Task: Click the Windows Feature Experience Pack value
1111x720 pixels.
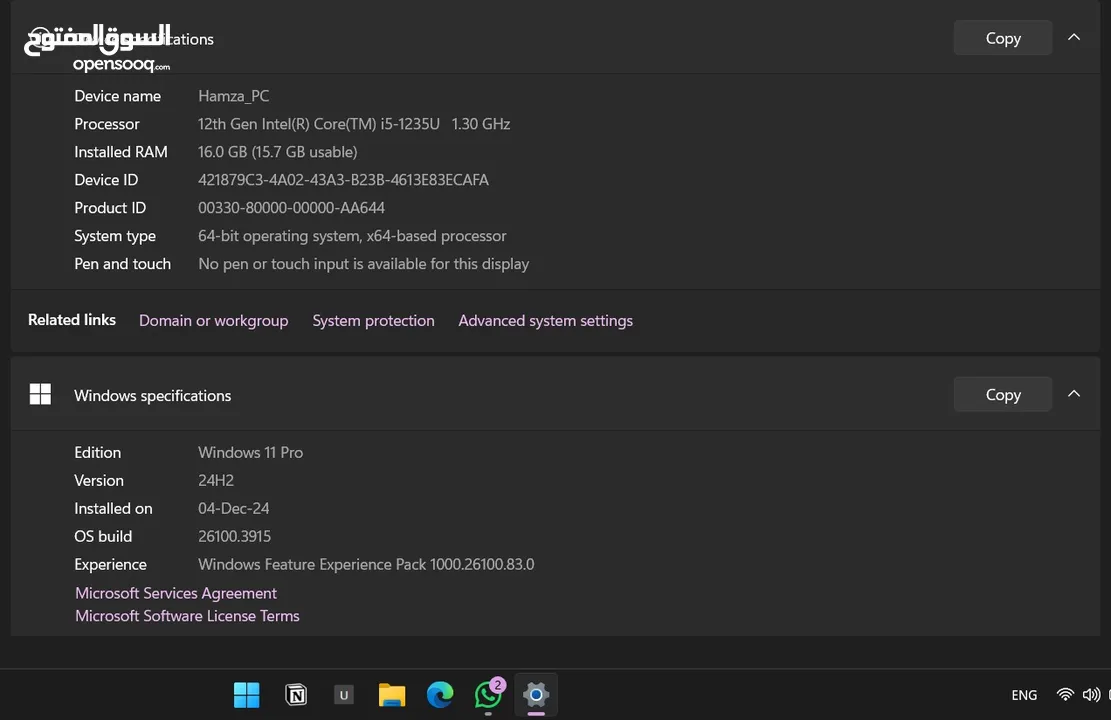Action: 366,564
